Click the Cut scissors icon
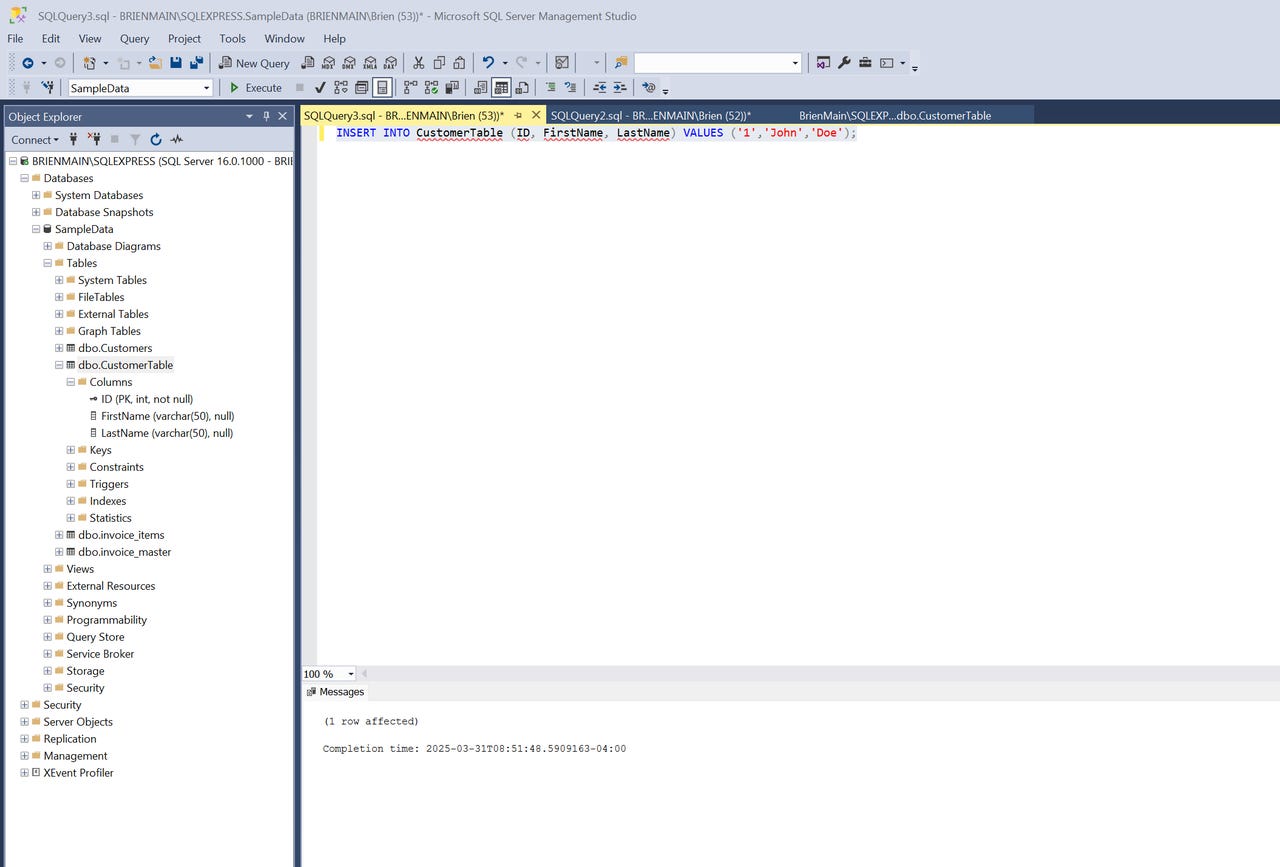1280x867 pixels. [418, 63]
